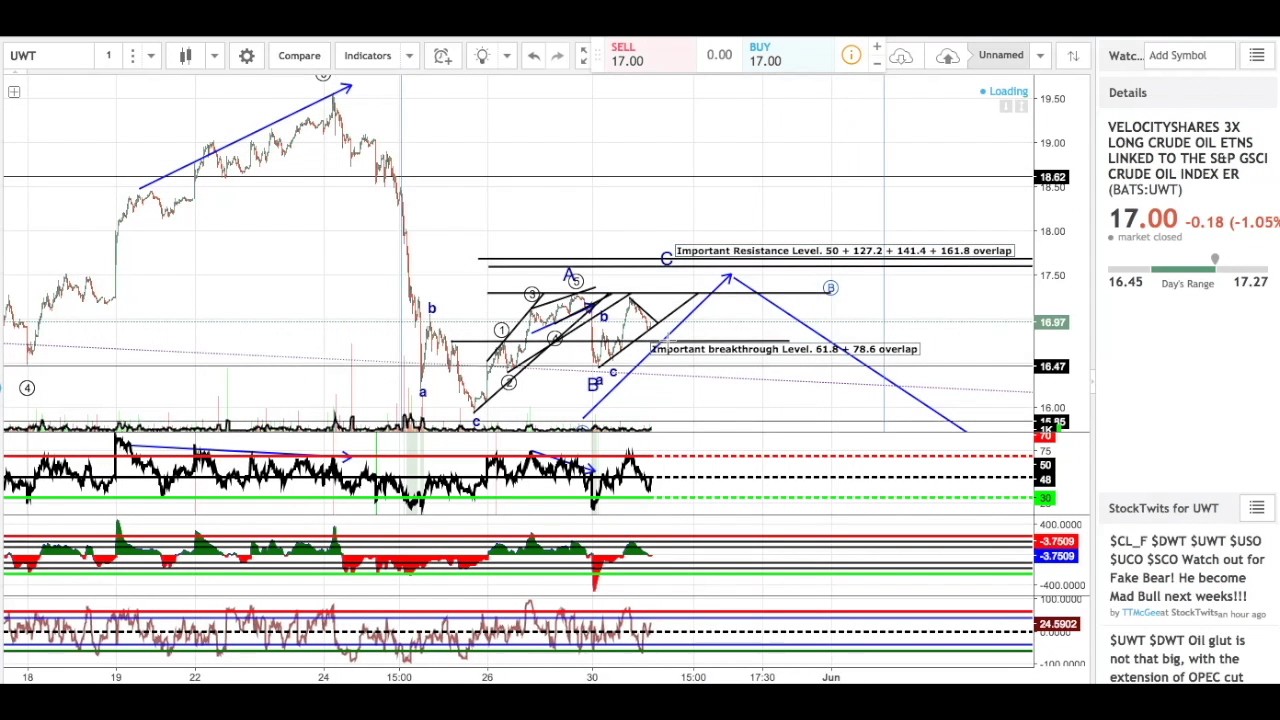Screen dimensions: 1280x720
Task: Expand the time interval dropdown arrow
Action: (151, 56)
